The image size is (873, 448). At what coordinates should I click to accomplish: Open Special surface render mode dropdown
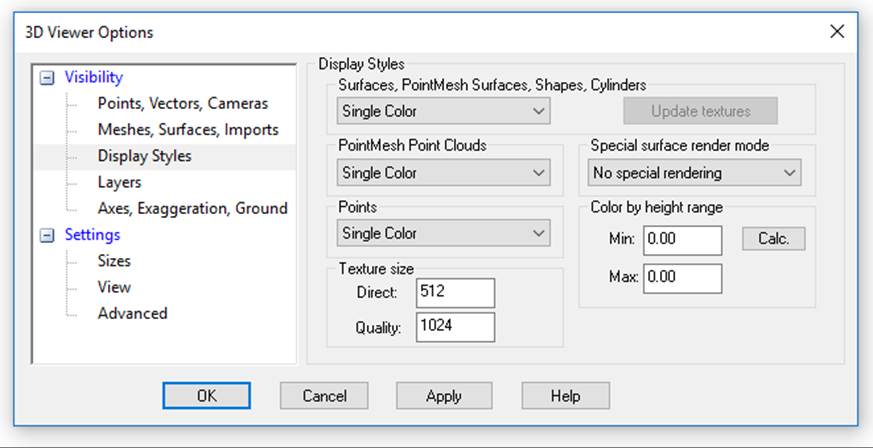pyautogui.click(x=694, y=173)
